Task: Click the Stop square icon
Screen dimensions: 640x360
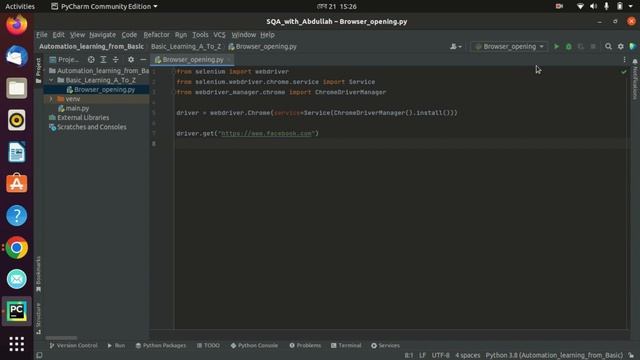Action: [593, 47]
